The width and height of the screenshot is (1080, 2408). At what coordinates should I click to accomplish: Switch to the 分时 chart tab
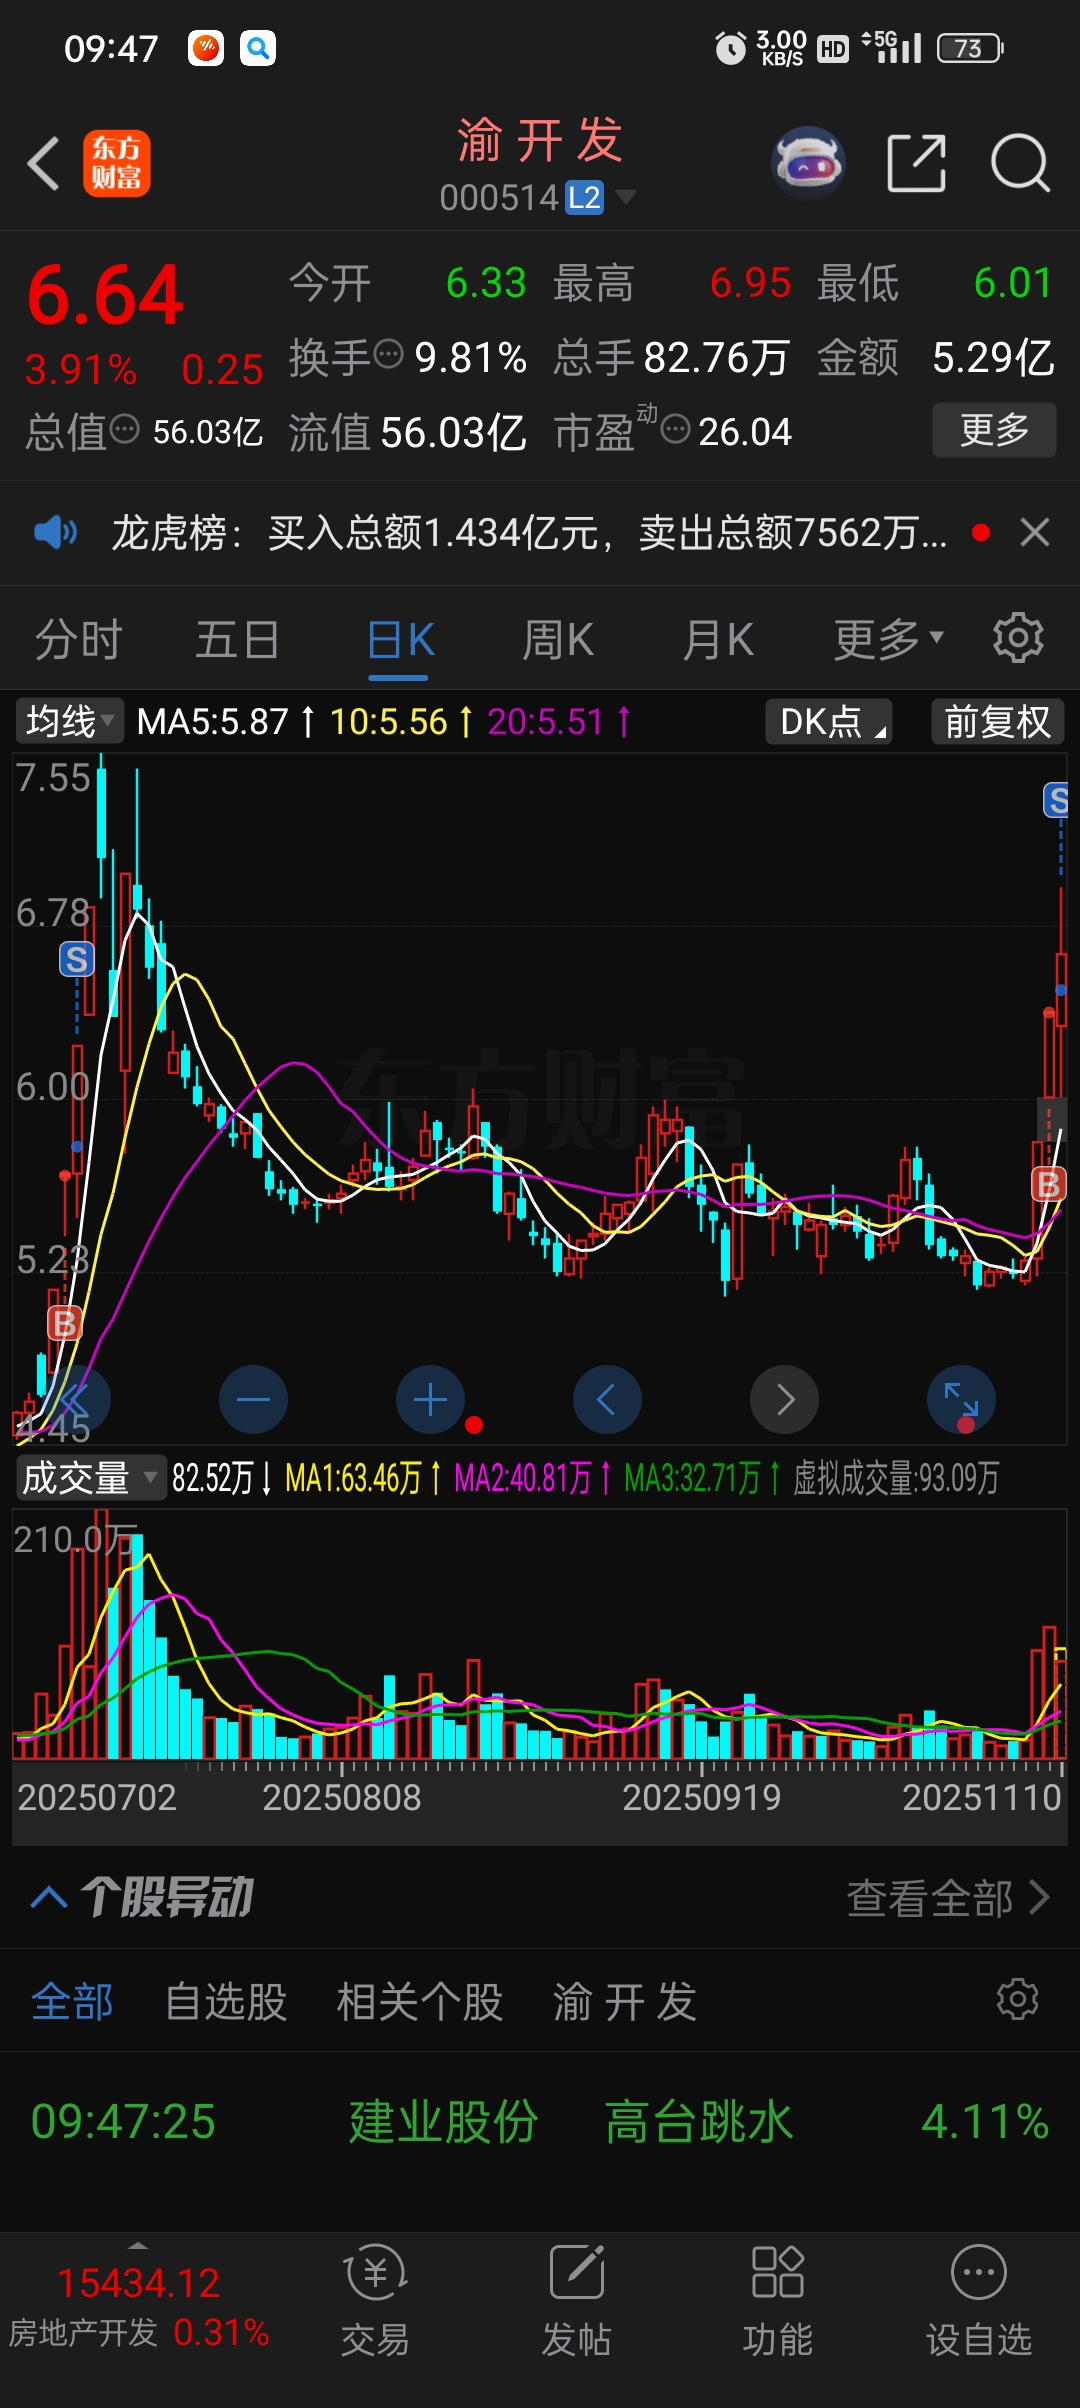click(x=78, y=640)
